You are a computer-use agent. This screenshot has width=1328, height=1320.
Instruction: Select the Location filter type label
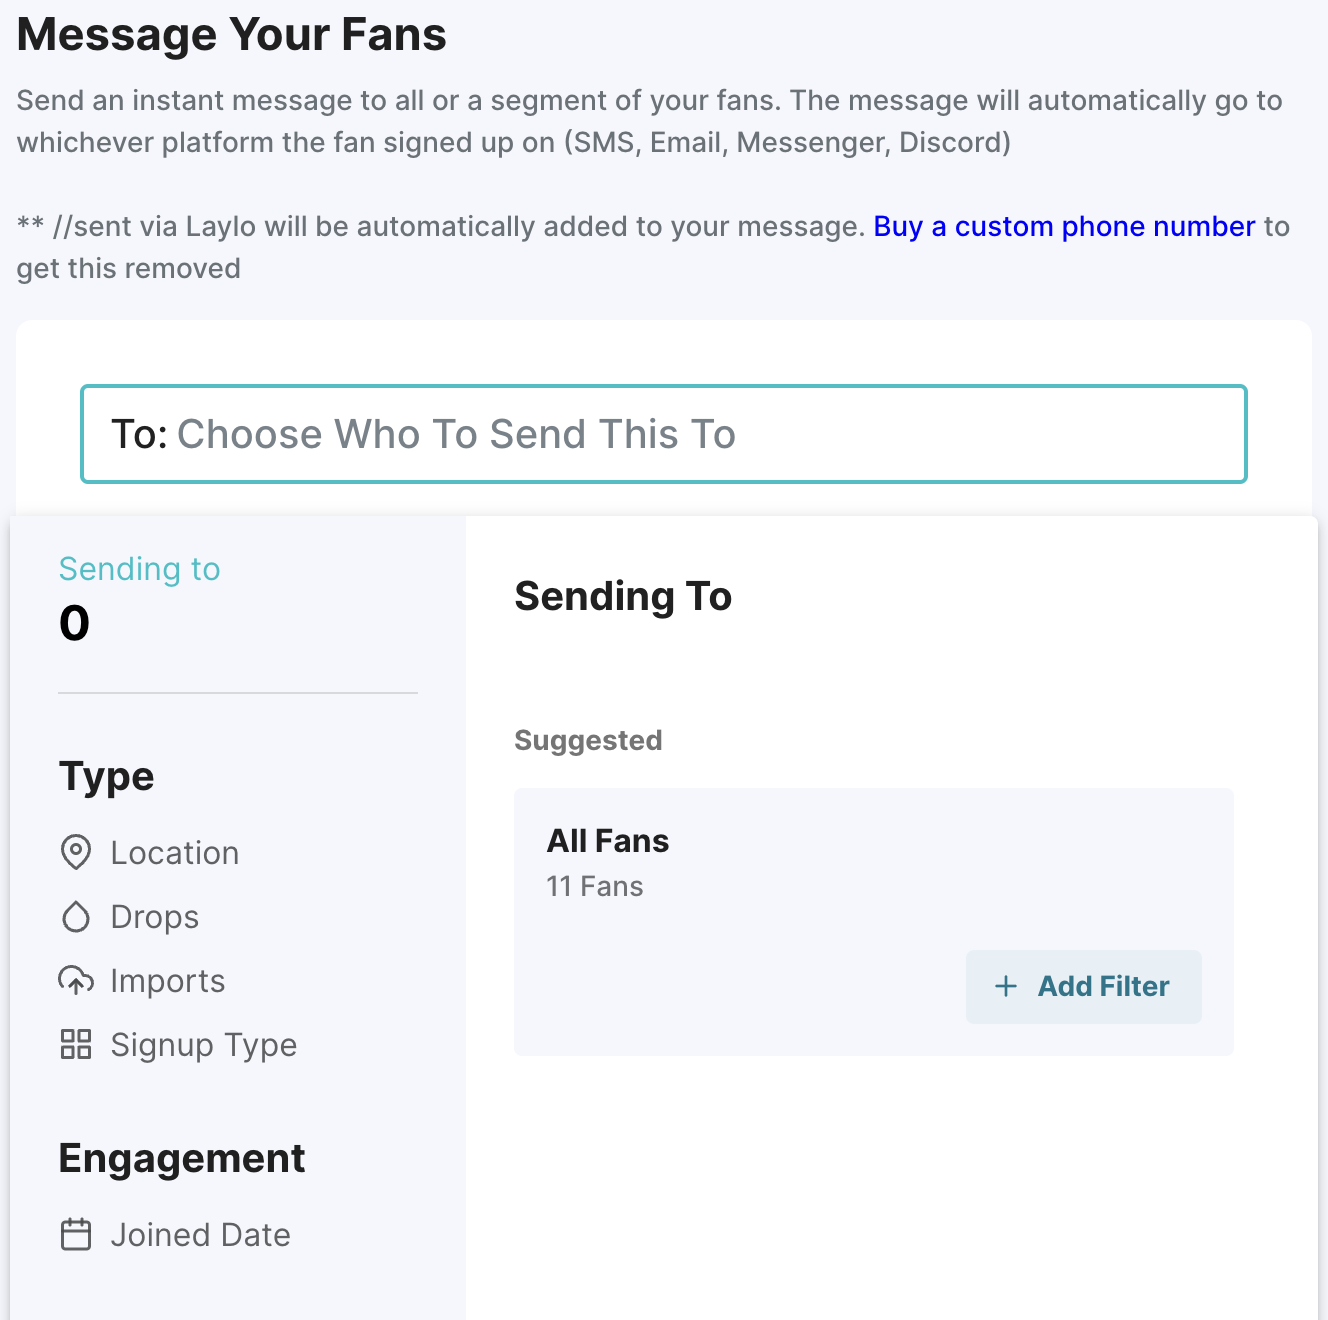(175, 853)
